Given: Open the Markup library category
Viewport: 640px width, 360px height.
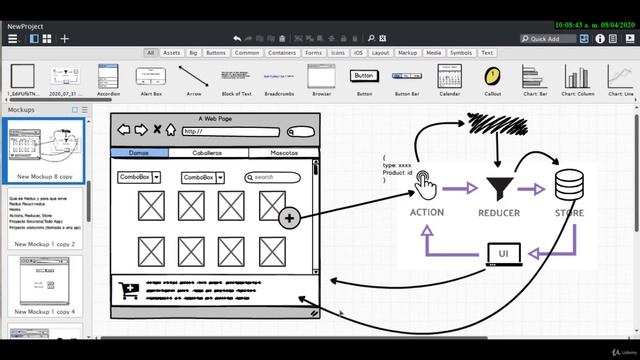Looking at the screenshot, I should pos(407,53).
